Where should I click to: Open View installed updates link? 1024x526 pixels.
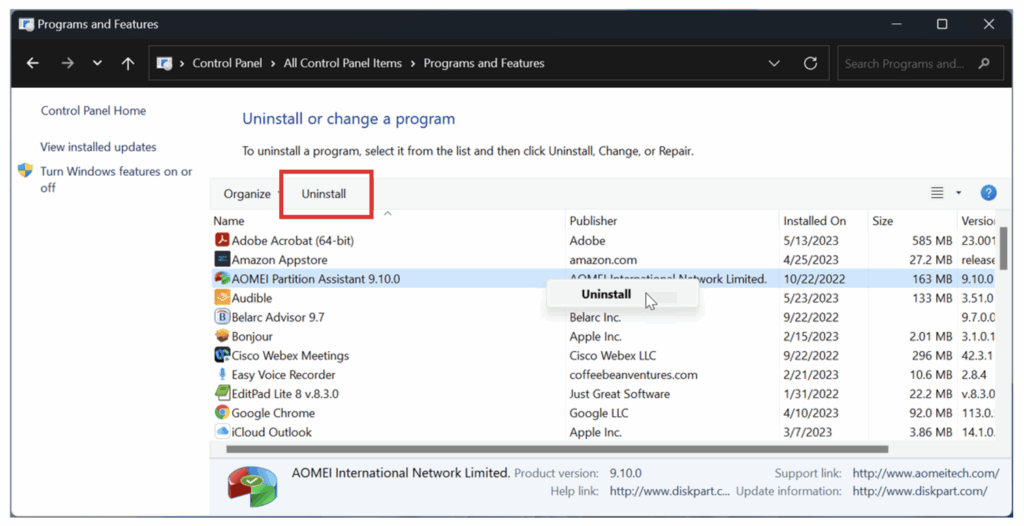click(98, 147)
